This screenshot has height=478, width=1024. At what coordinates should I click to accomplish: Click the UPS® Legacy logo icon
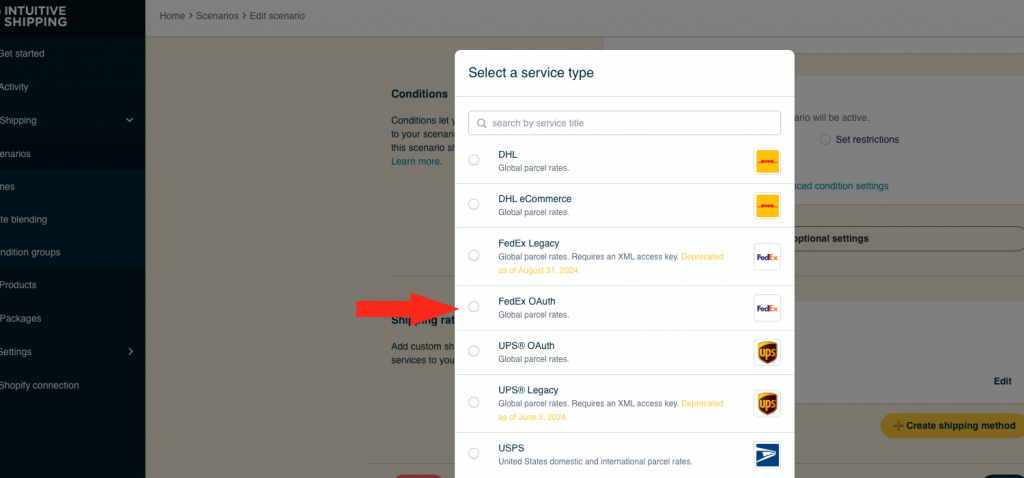click(x=767, y=404)
